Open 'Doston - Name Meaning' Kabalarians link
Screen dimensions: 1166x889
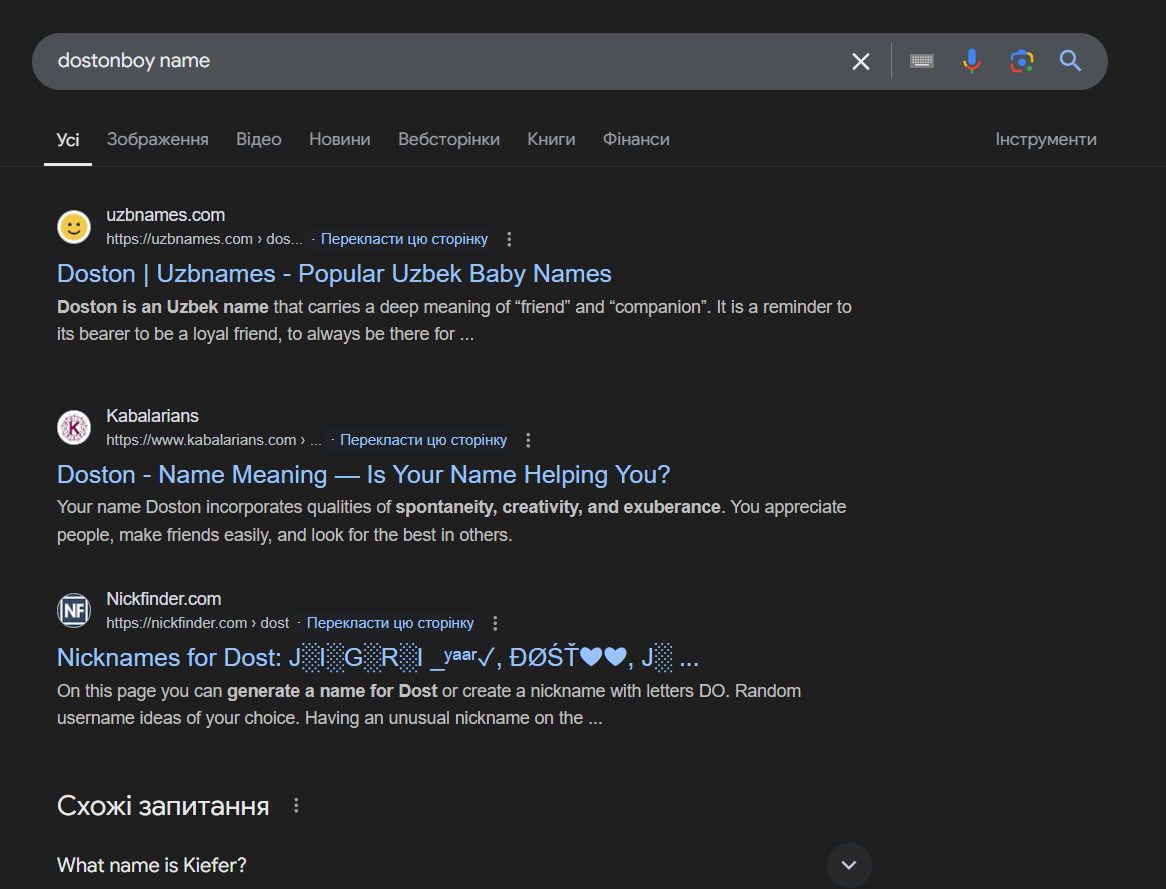(363, 475)
